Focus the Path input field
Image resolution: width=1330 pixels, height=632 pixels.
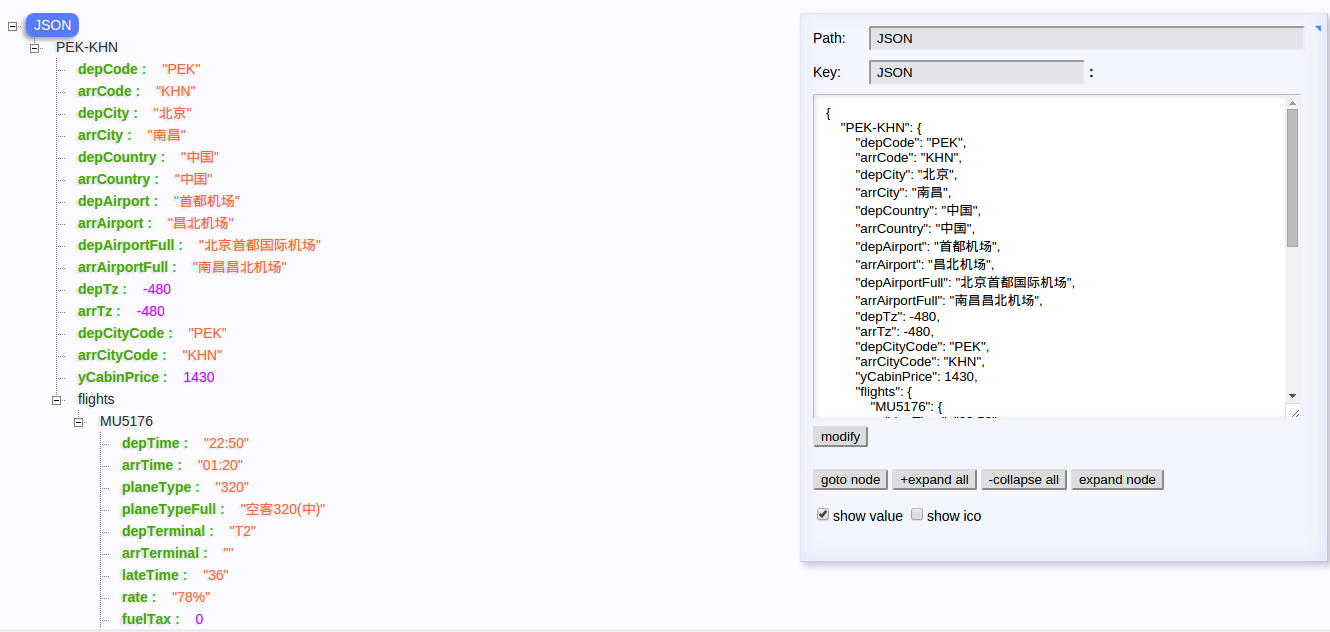coord(1086,38)
